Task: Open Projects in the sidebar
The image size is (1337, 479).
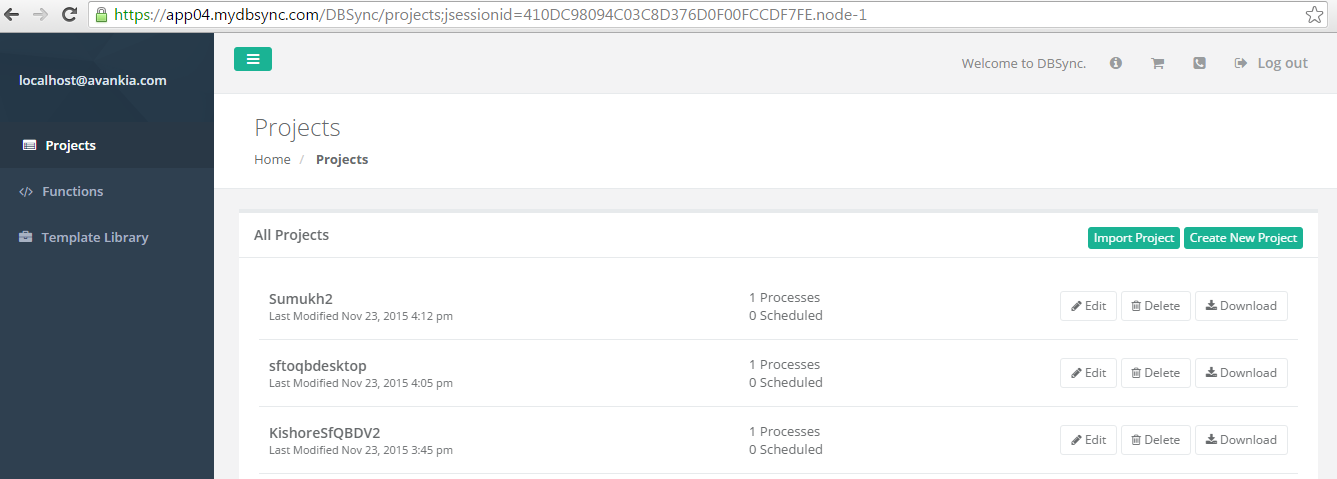Action: [70, 145]
